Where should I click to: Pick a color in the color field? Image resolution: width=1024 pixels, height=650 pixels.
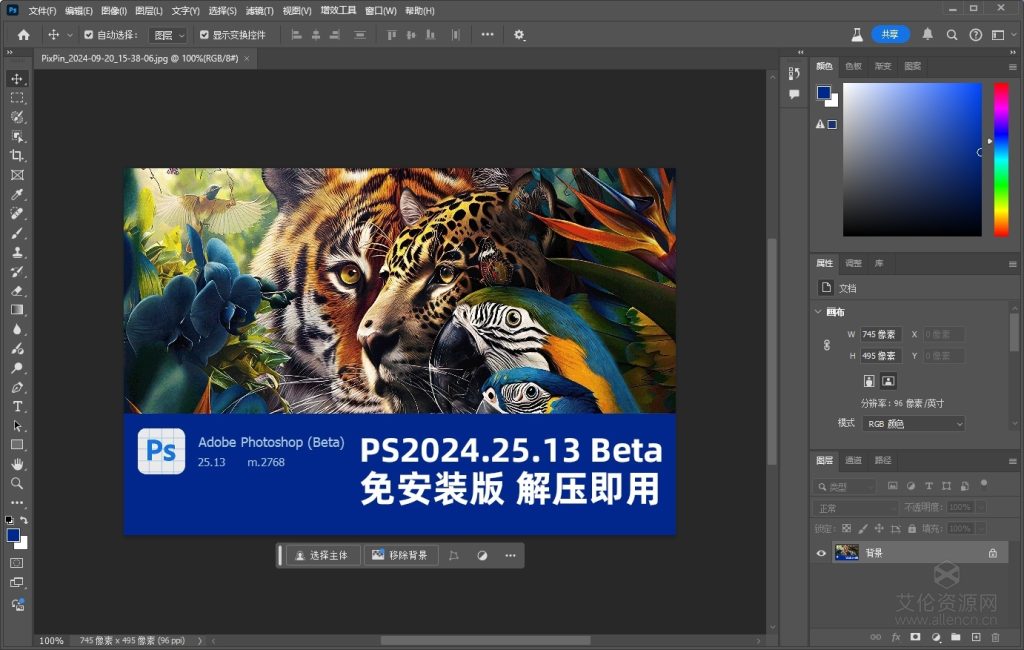tap(912, 159)
